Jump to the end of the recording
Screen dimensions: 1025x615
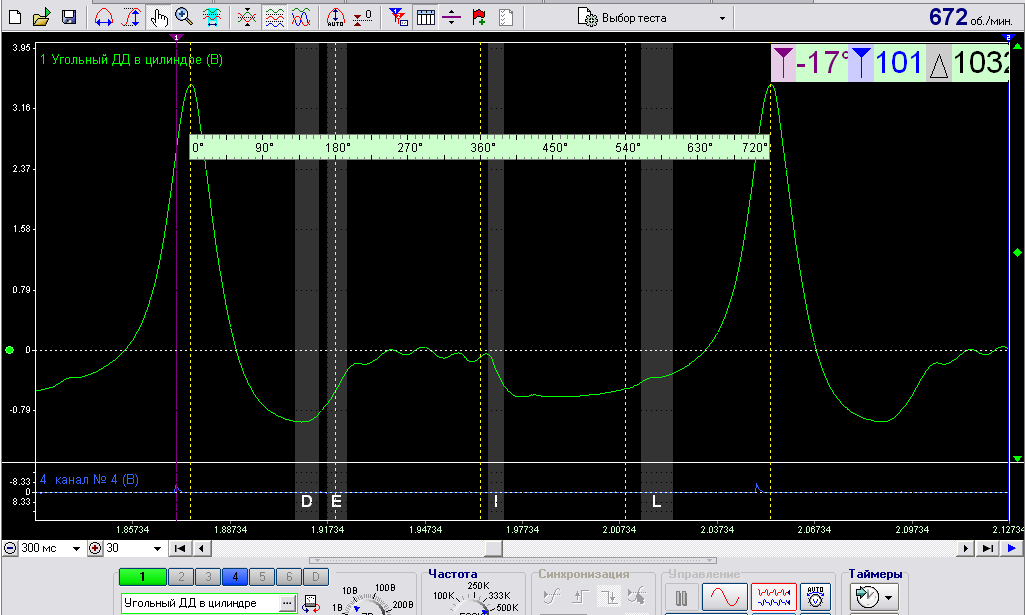tap(988, 548)
